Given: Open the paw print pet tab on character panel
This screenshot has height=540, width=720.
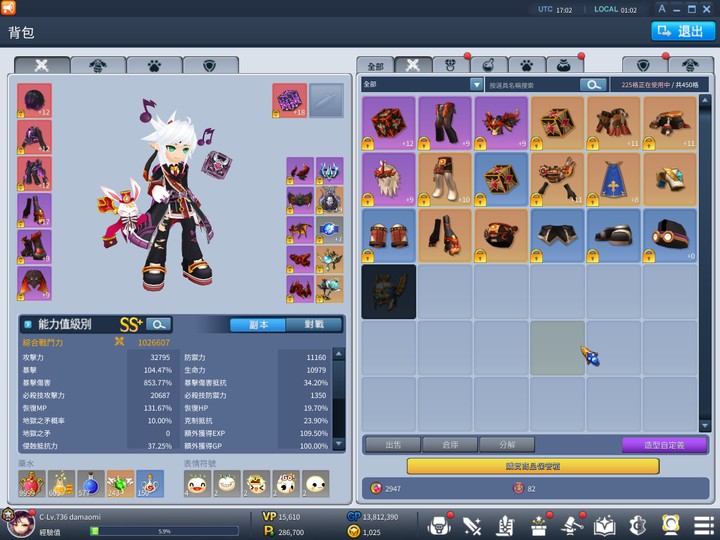Looking at the screenshot, I should coord(154,65).
